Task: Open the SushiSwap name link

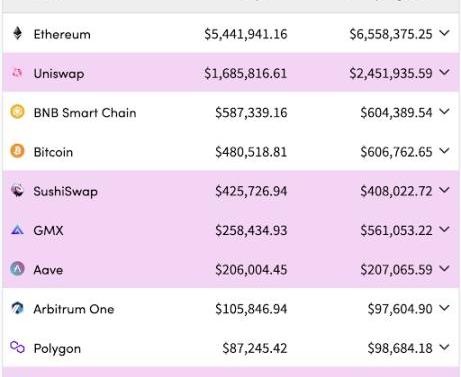Action: (66, 192)
